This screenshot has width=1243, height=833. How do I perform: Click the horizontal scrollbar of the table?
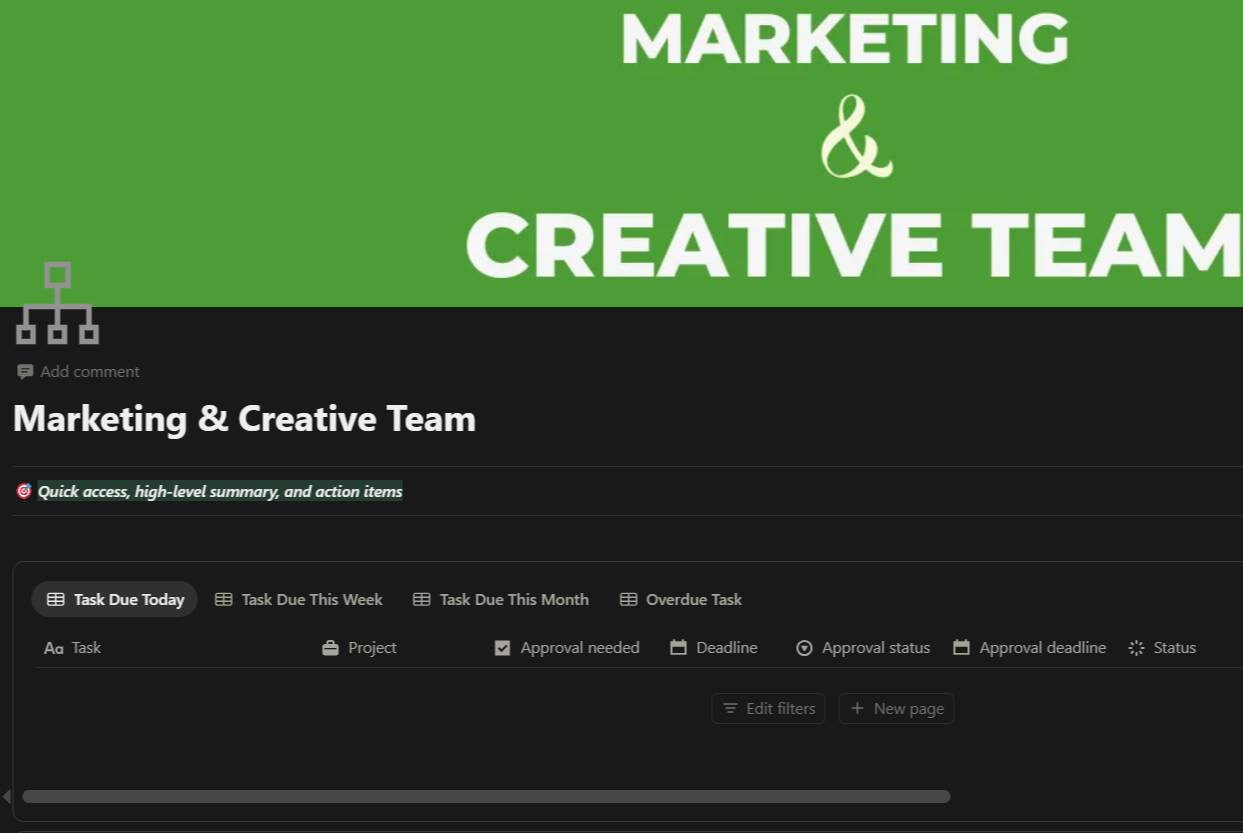[486, 797]
